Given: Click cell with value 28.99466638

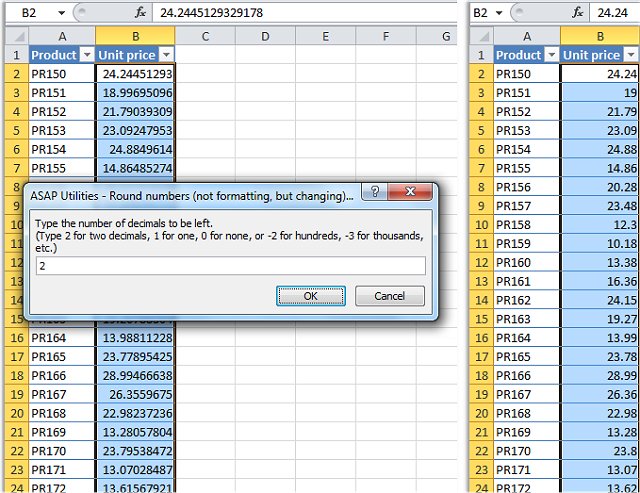Looking at the screenshot, I should tap(135, 375).
